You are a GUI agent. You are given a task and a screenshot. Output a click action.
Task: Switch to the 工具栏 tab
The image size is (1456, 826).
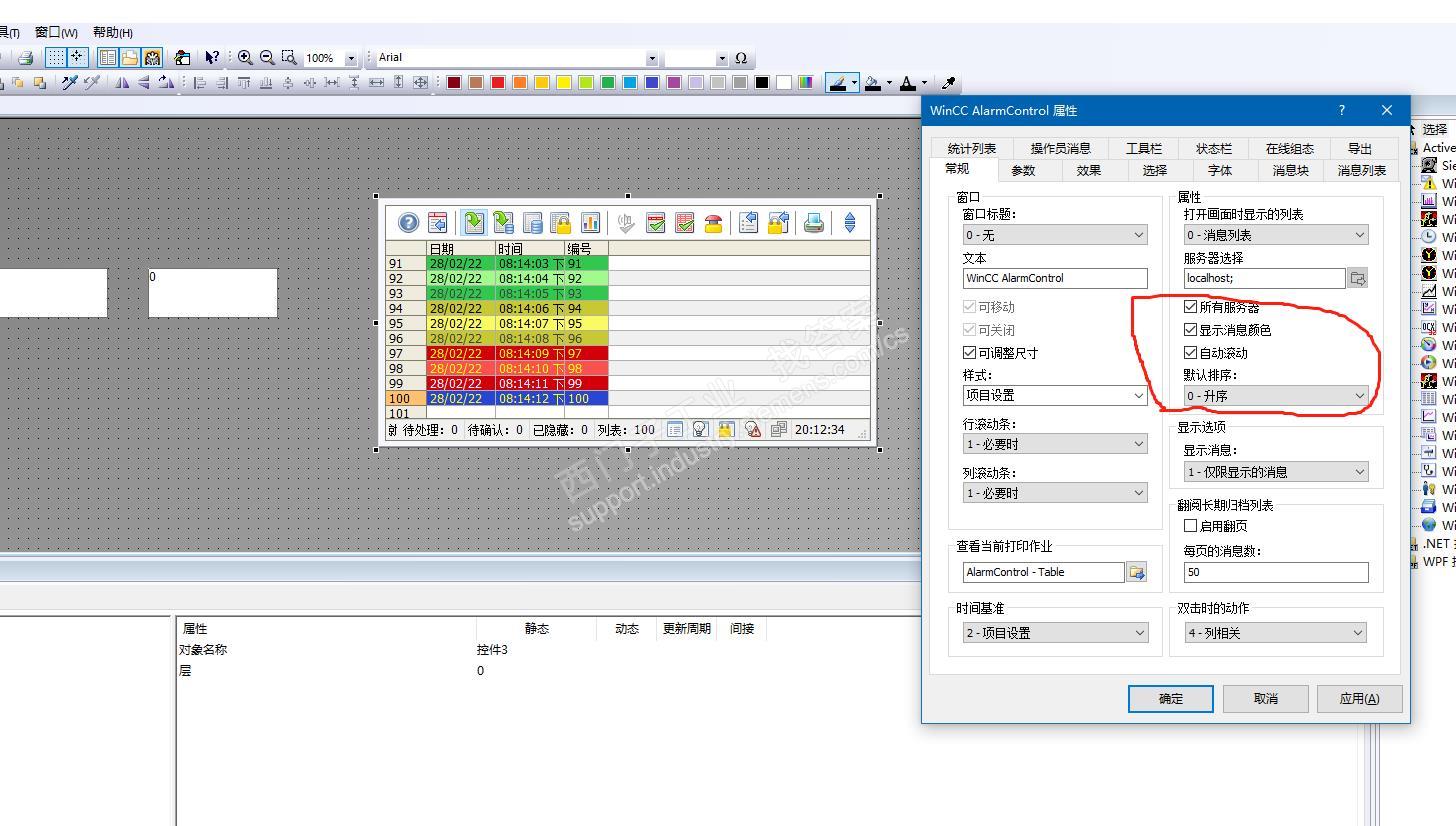[x=1144, y=148]
